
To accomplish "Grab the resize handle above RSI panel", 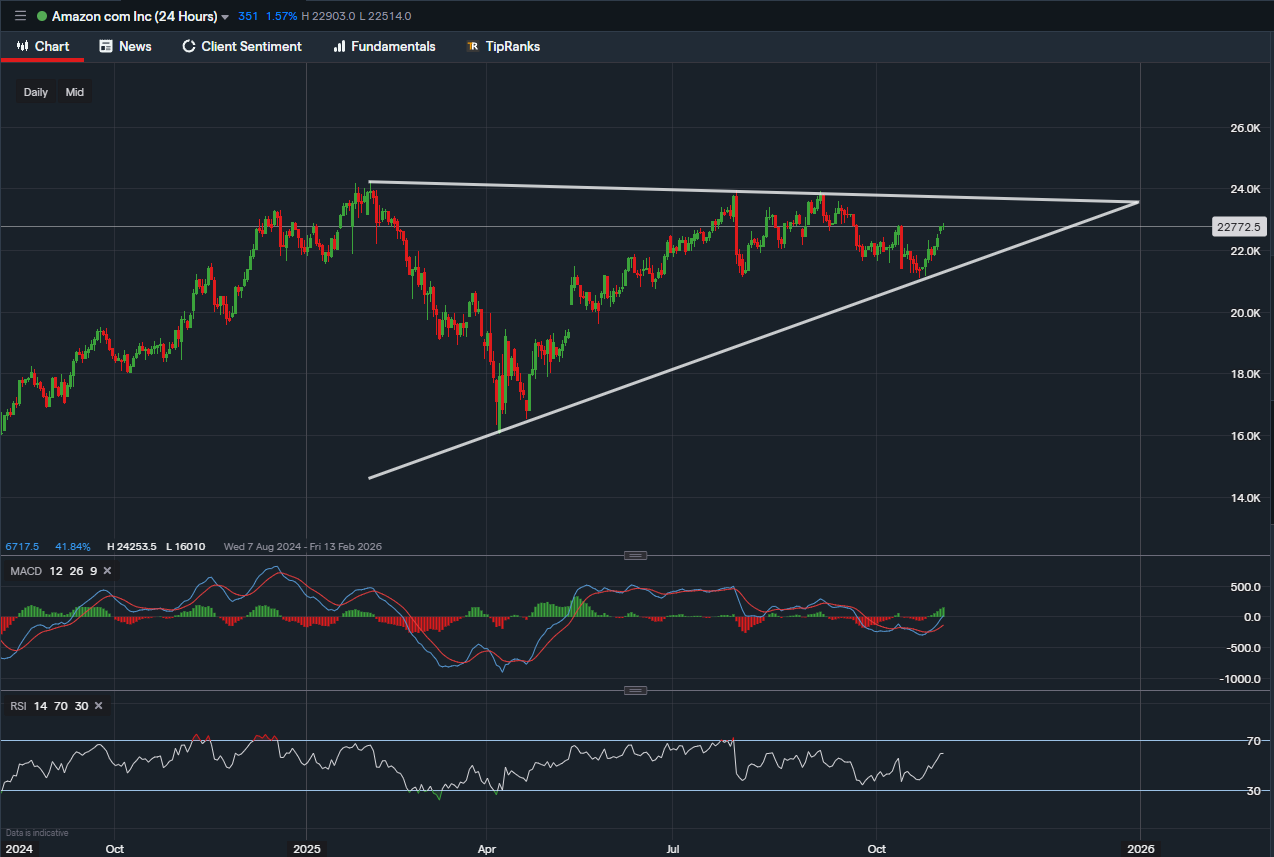I will click(x=635, y=690).
